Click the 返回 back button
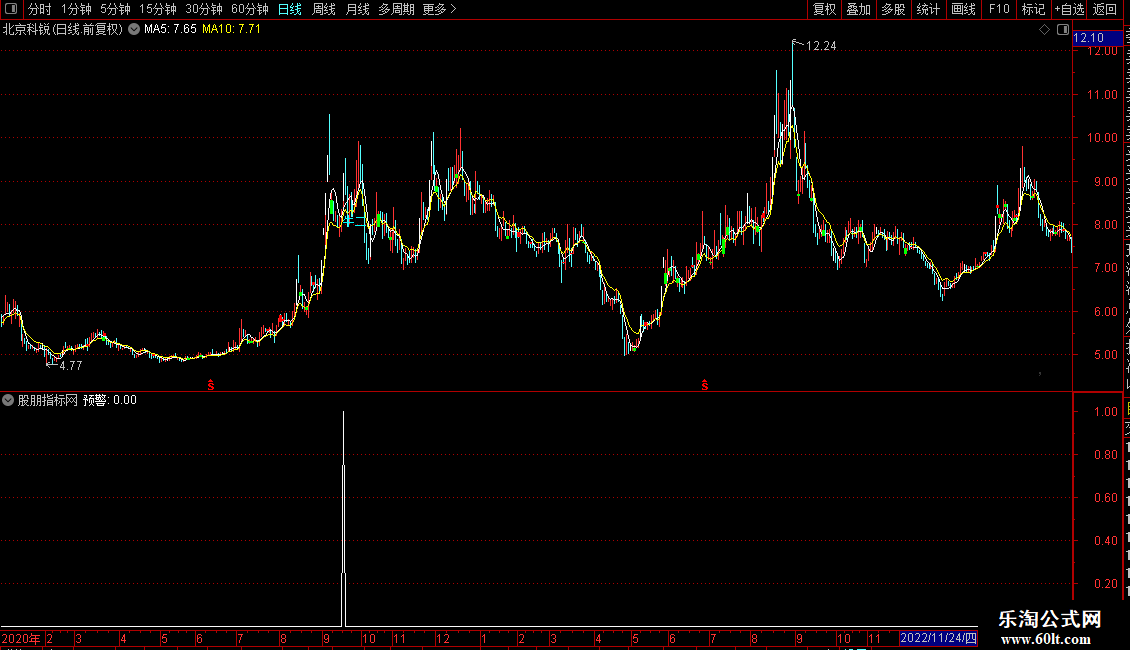Viewport: 1130px width, 650px height. tap(1104, 9)
